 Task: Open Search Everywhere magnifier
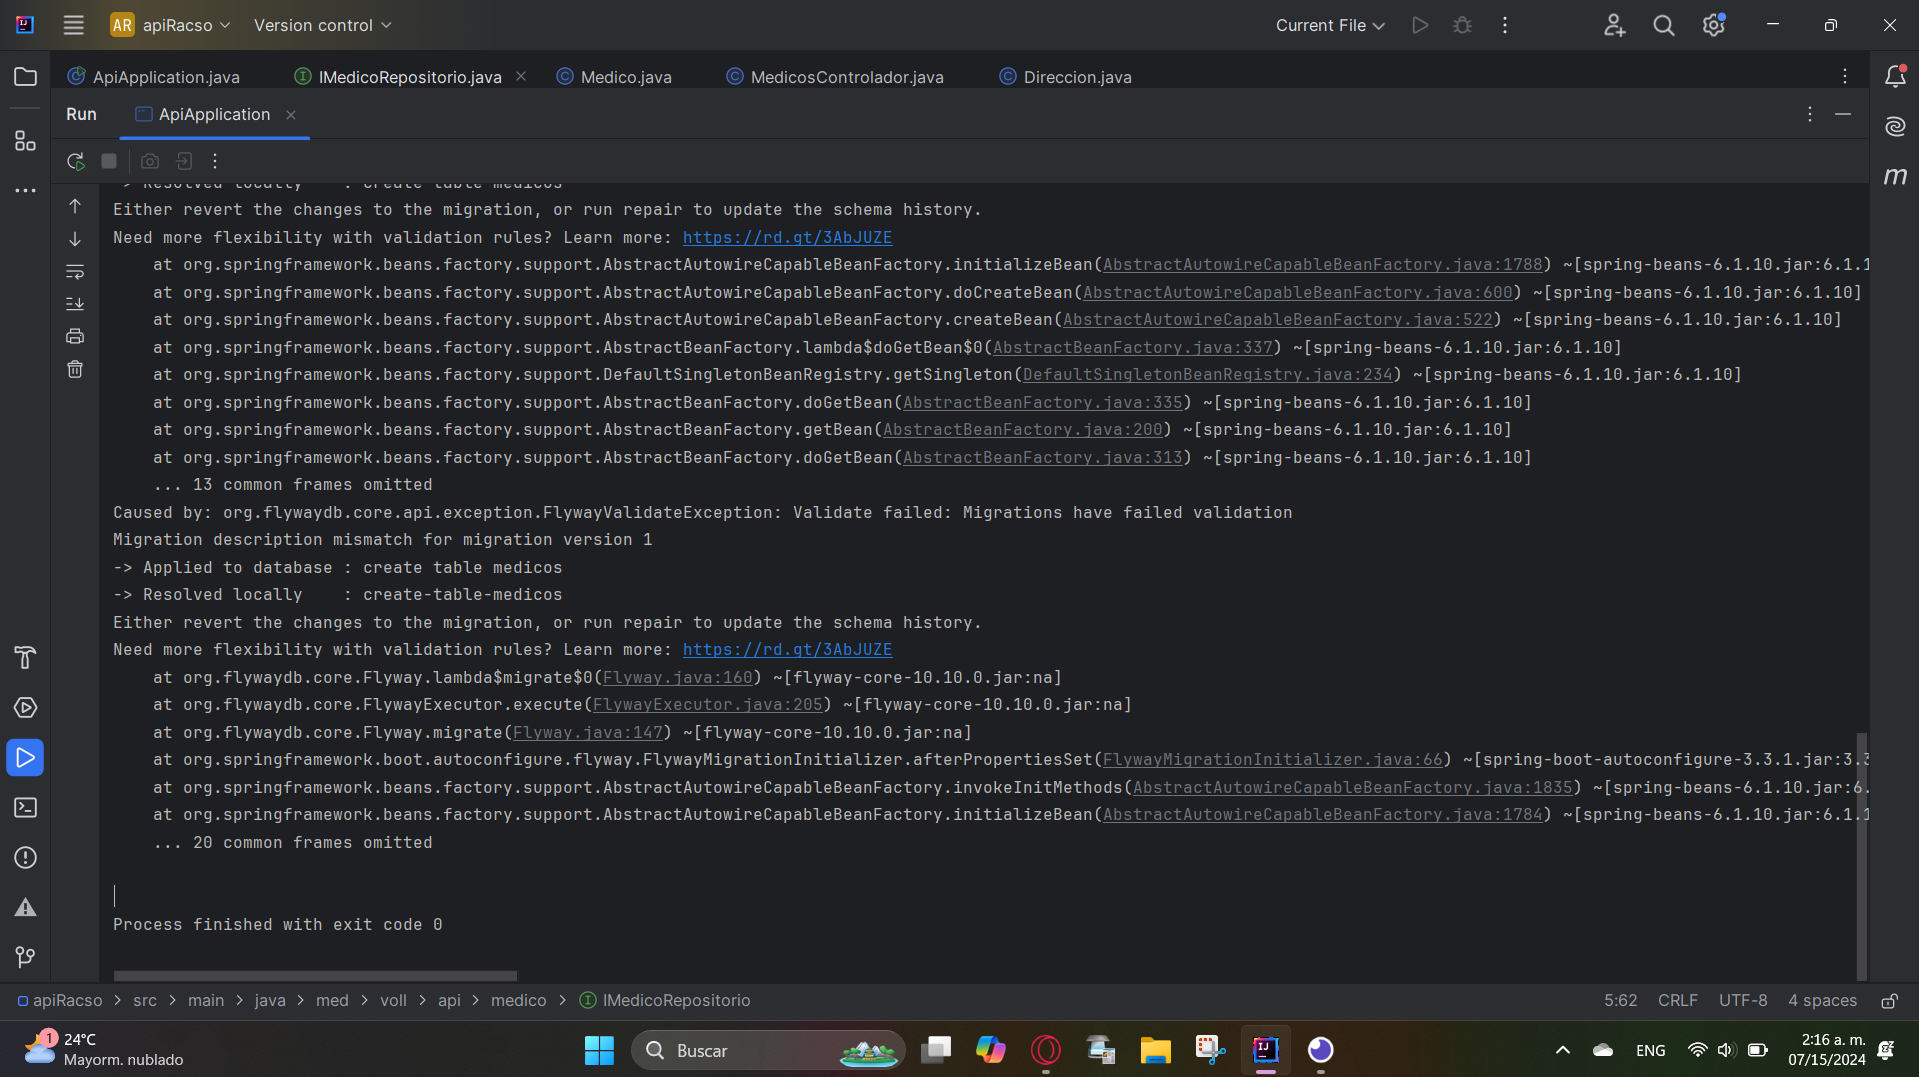[x=1664, y=25]
